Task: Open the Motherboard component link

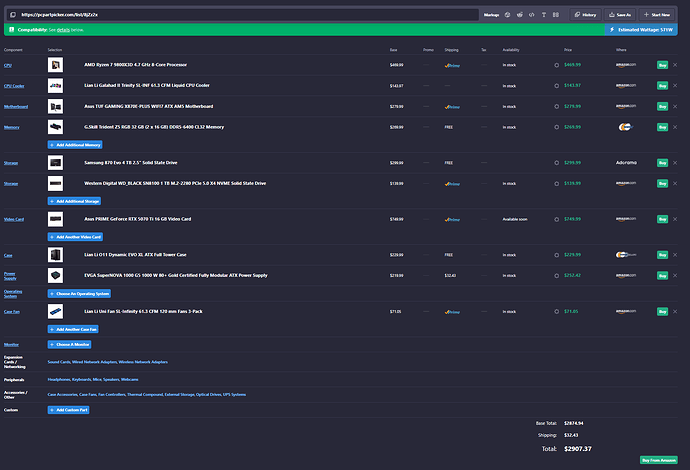Action: tap(16, 106)
